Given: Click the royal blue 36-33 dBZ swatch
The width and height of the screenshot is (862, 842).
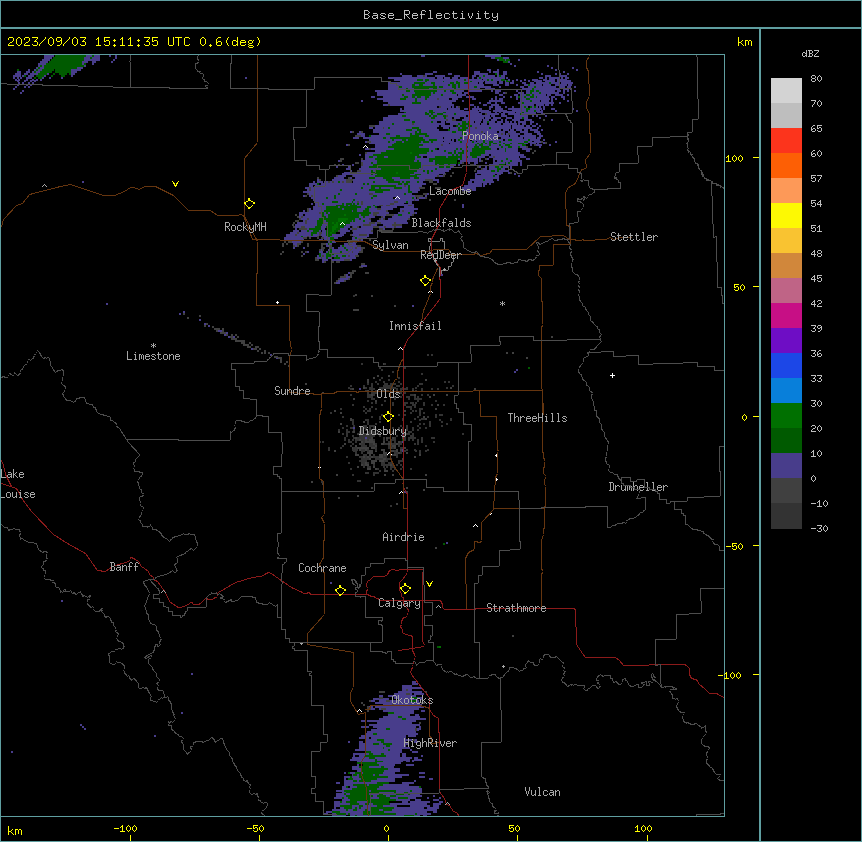Looking at the screenshot, I should click(786, 365).
